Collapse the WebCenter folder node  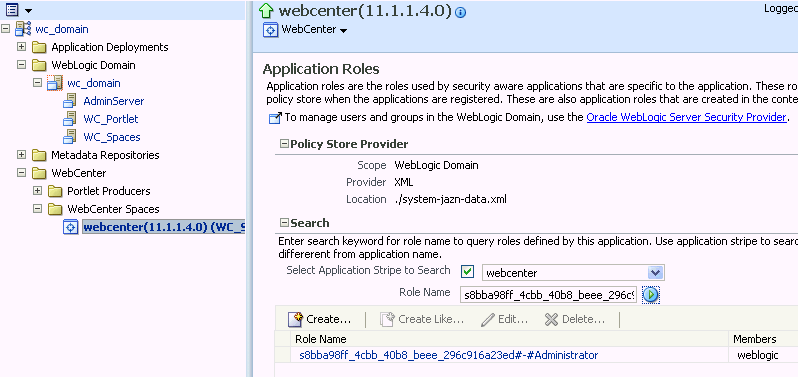[x=21, y=173]
